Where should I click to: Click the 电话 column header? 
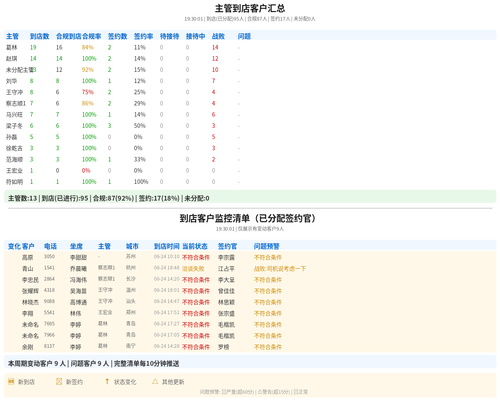click(50, 246)
